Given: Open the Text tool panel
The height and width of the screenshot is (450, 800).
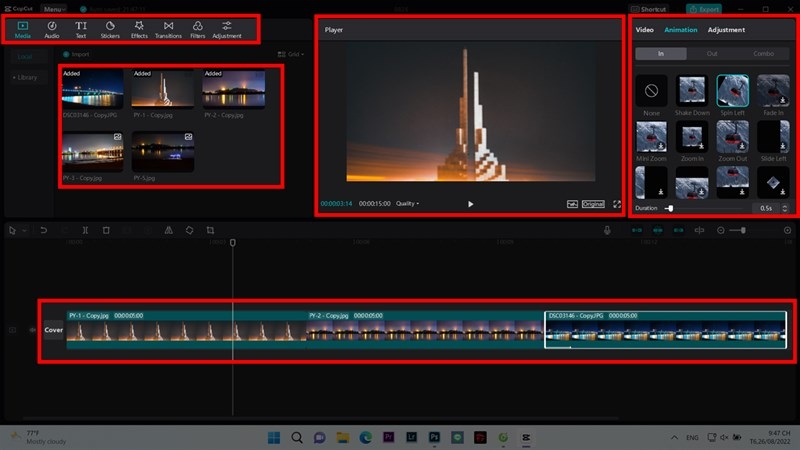Looking at the screenshot, I should pyautogui.click(x=81, y=28).
